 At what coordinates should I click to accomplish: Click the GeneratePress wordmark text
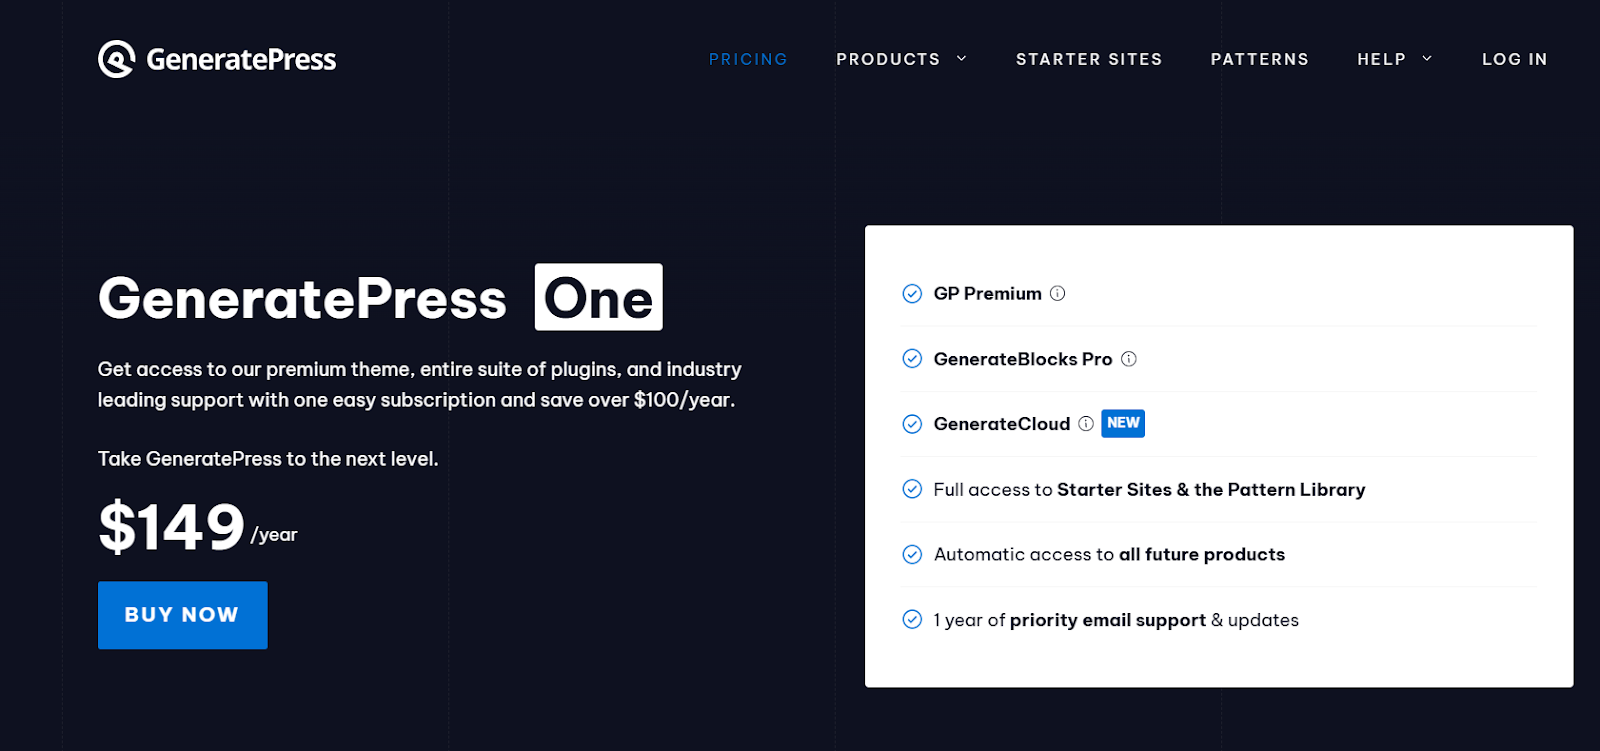[241, 60]
